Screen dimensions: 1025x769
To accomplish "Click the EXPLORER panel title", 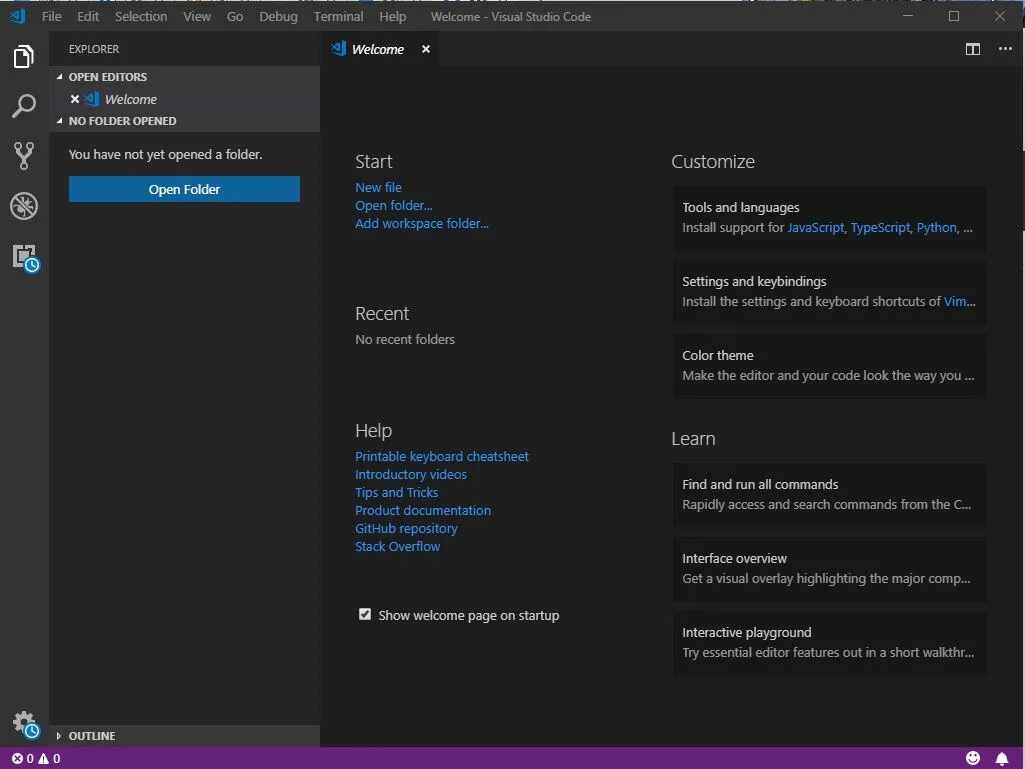I will (94, 49).
